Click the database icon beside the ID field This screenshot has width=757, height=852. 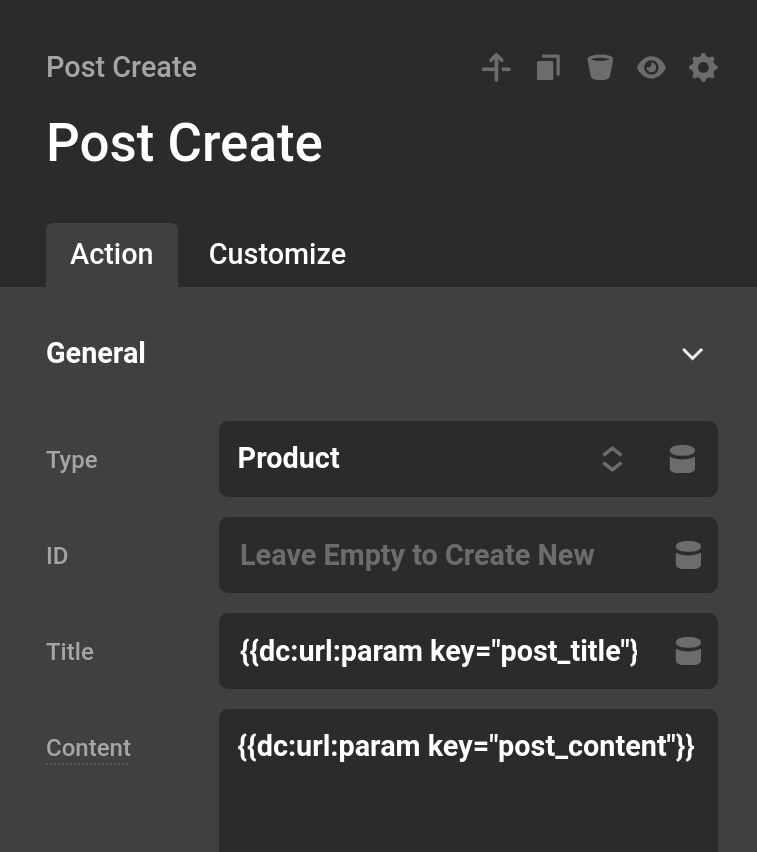coord(688,555)
